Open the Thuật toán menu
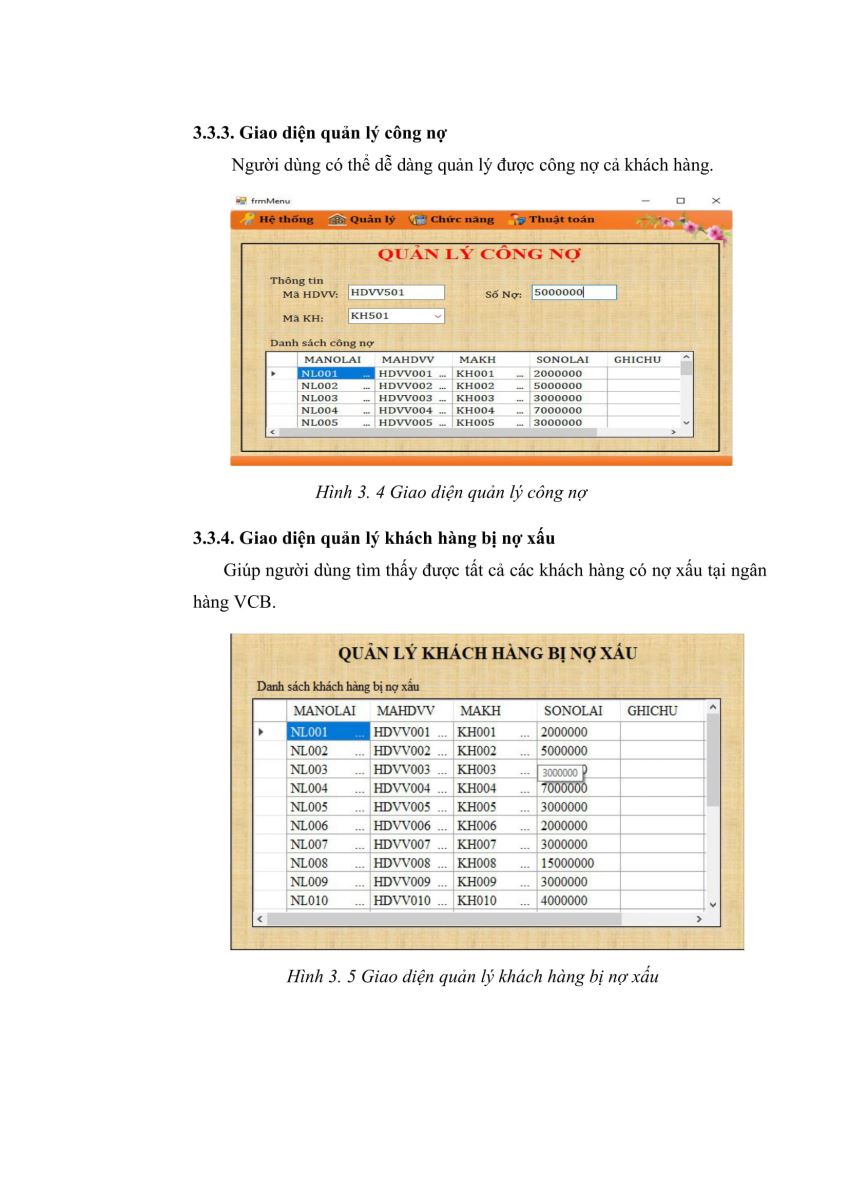The width and height of the screenshot is (849, 1200). pos(552,220)
